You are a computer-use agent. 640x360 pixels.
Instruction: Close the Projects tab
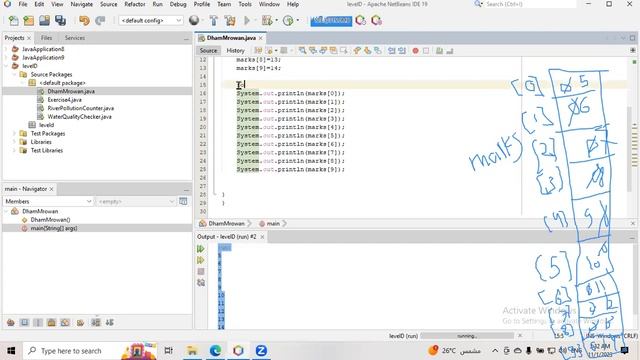(29, 38)
